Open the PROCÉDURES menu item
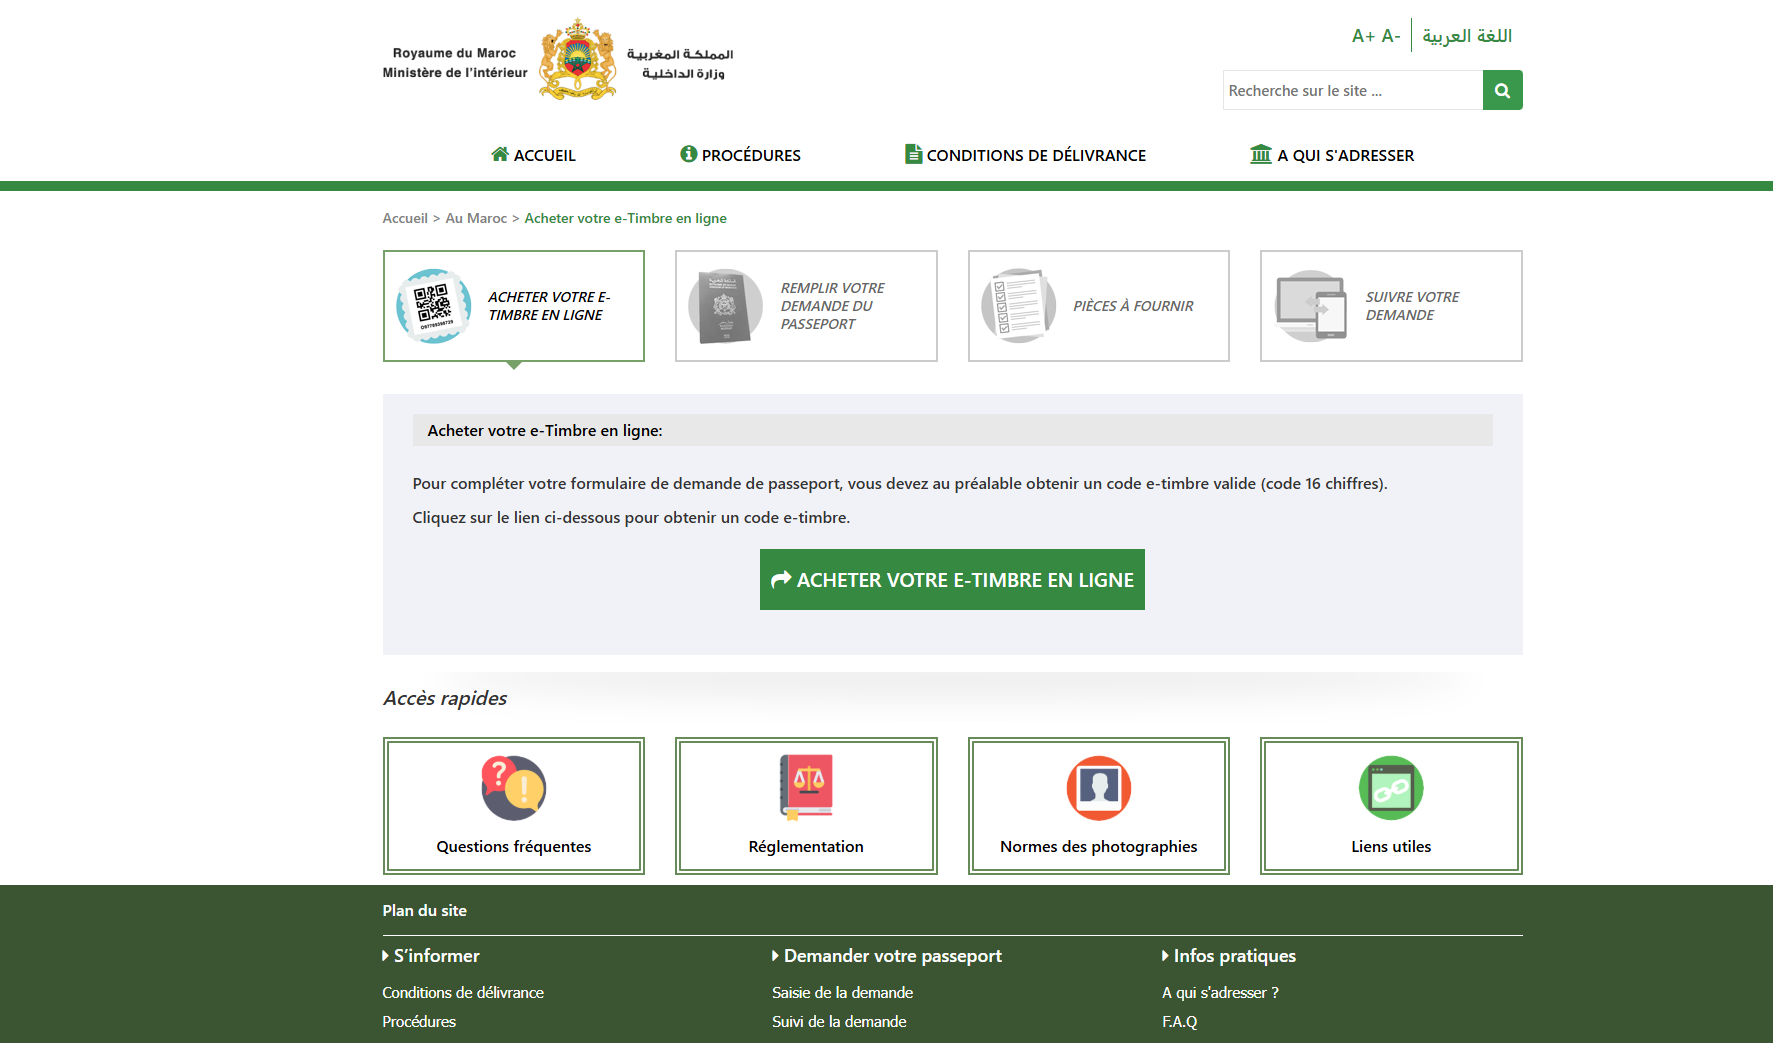Screen dimensions: 1773x1043 (740, 155)
